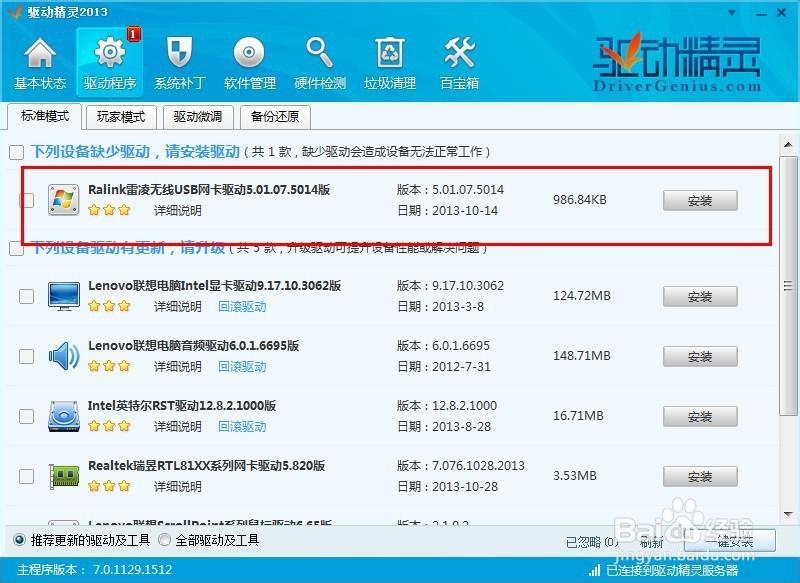The image size is (800, 583).
Task: Click the Intel RST hard disk icon
Action: point(64,416)
